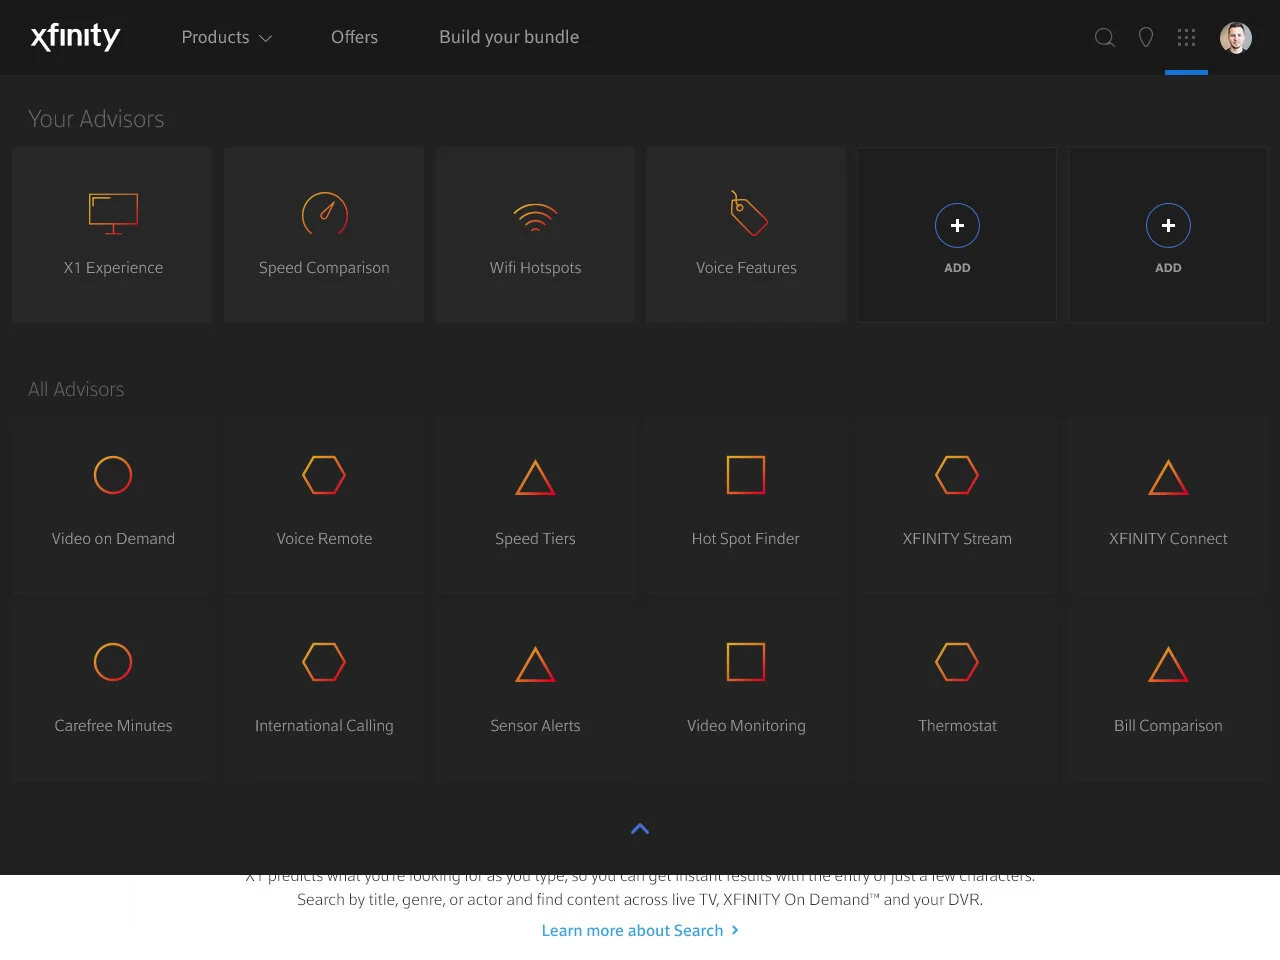
Task: Collapse the advisors panel with up chevron
Action: (640, 829)
